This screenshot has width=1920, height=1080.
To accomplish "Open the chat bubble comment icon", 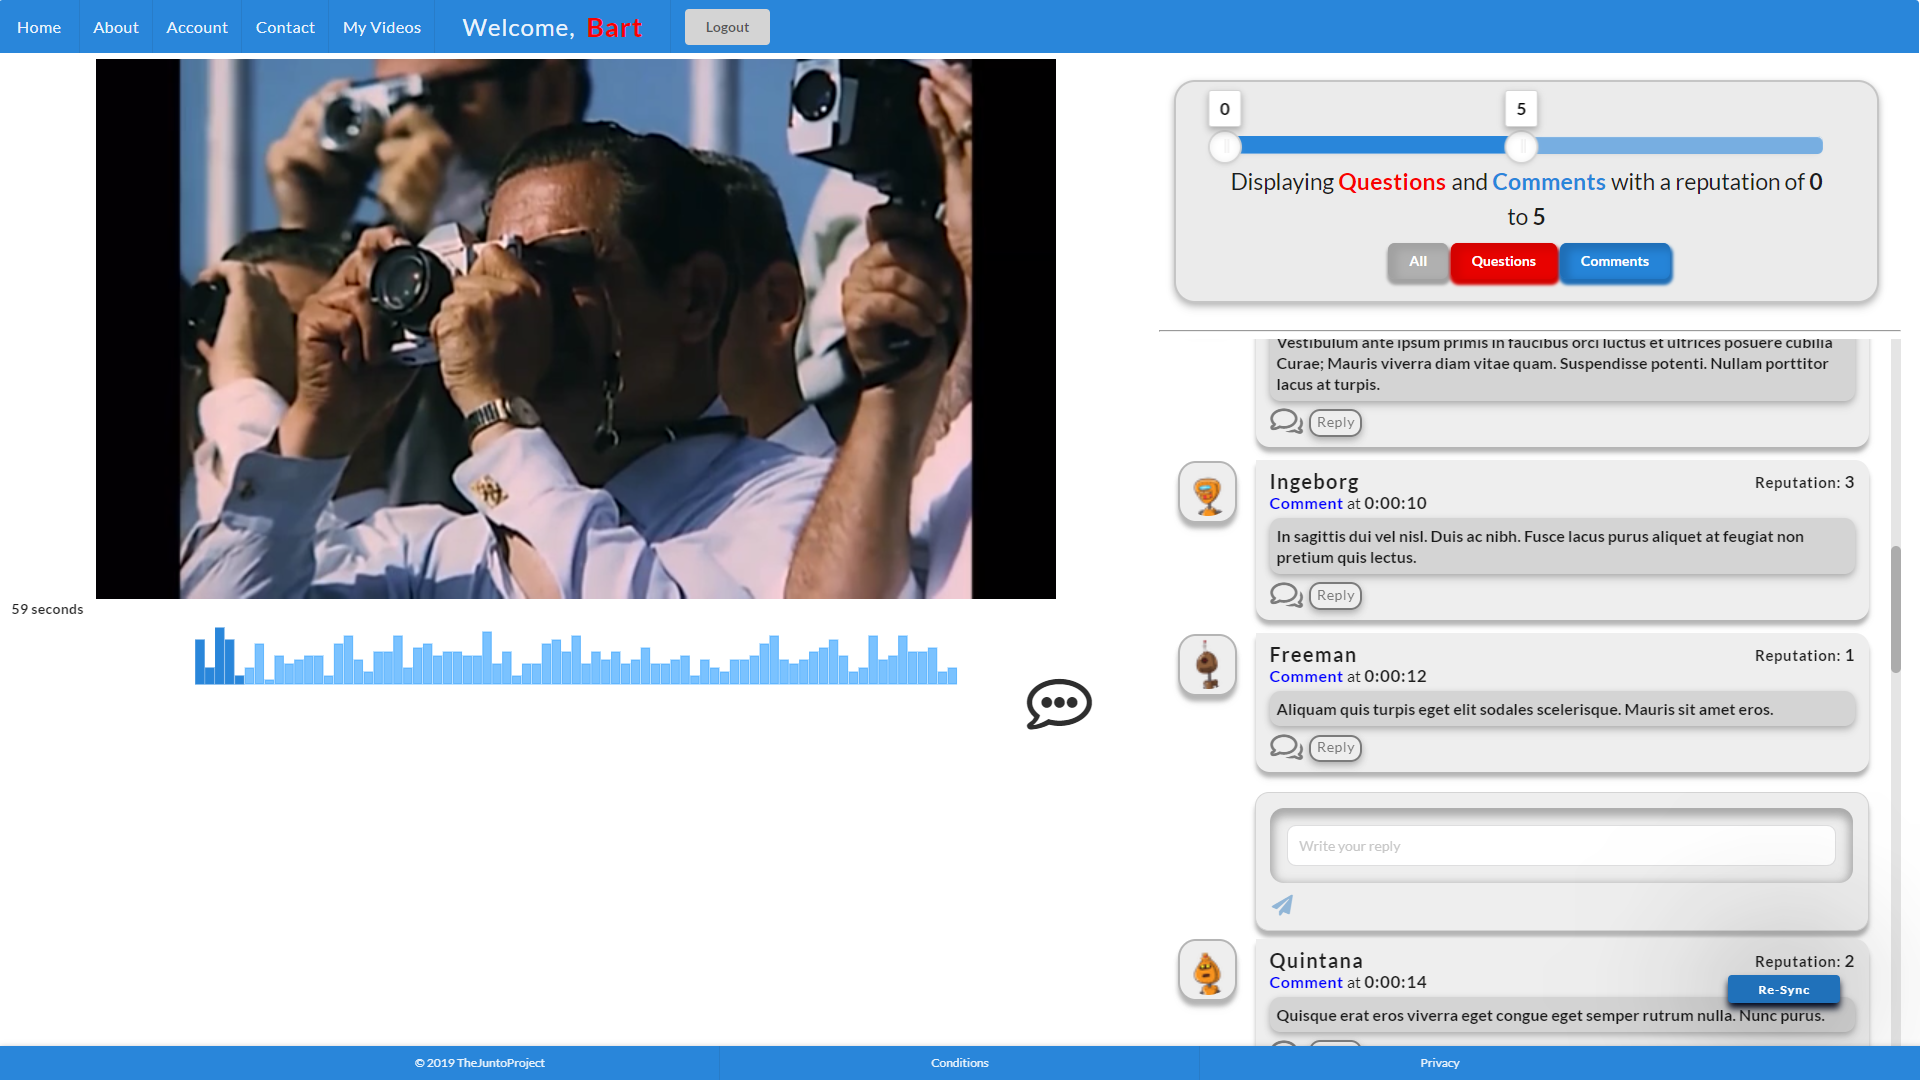I will pos(1059,704).
